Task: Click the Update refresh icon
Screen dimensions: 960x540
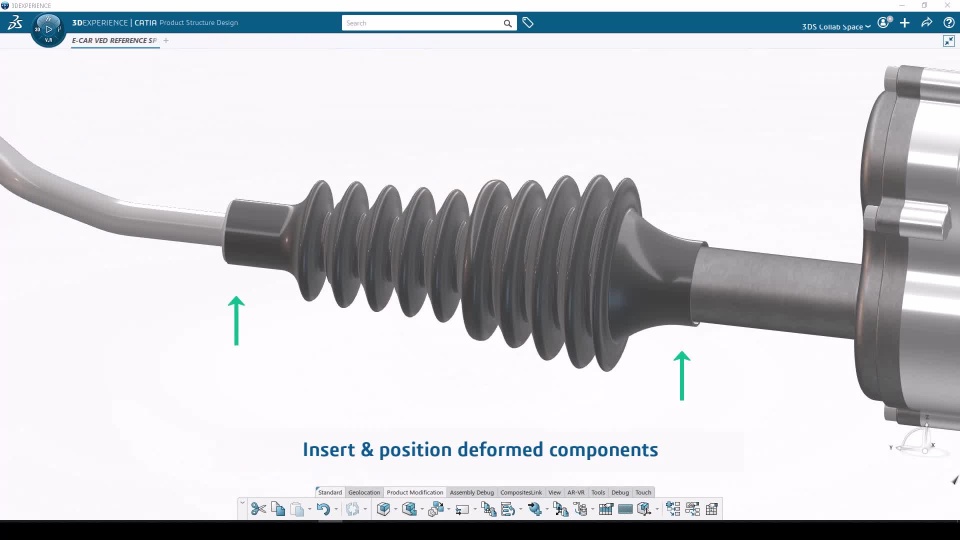Action: [x=352, y=509]
